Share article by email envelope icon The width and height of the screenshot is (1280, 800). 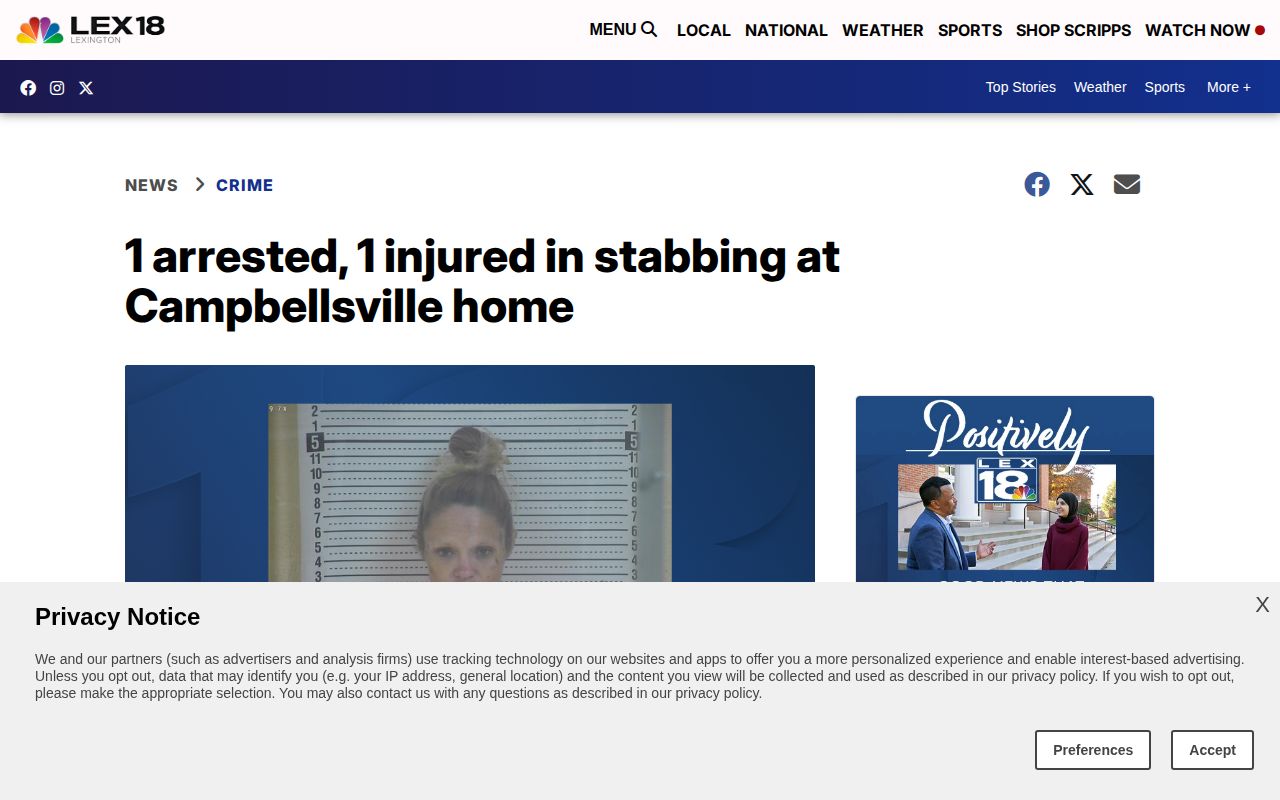1127,184
